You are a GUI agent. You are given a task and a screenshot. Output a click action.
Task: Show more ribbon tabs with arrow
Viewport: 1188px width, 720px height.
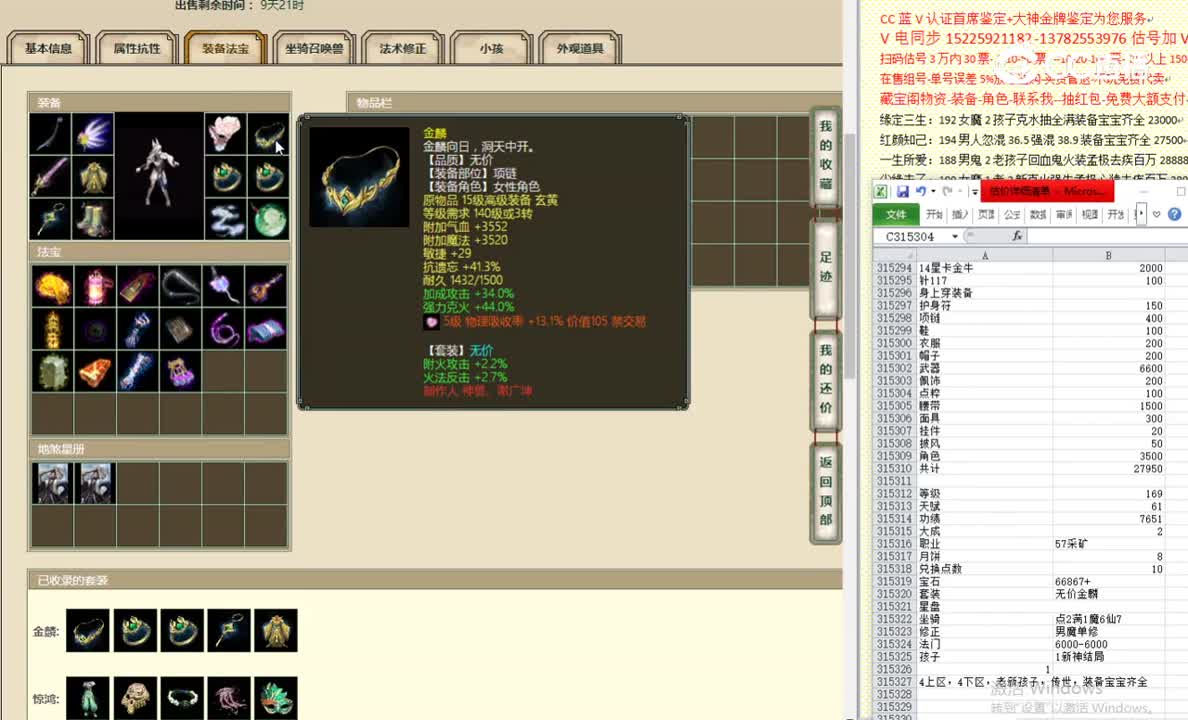tap(1141, 214)
